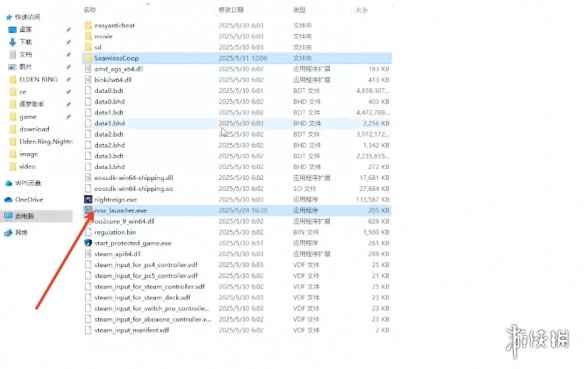Select the data0.bhd file name

[110, 101]
